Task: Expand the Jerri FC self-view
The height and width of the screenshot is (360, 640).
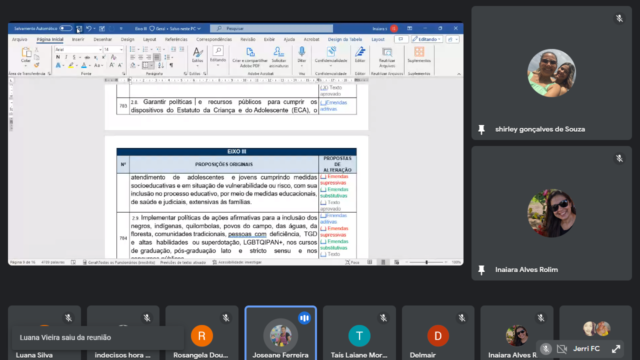Action: tap(616, 349)
